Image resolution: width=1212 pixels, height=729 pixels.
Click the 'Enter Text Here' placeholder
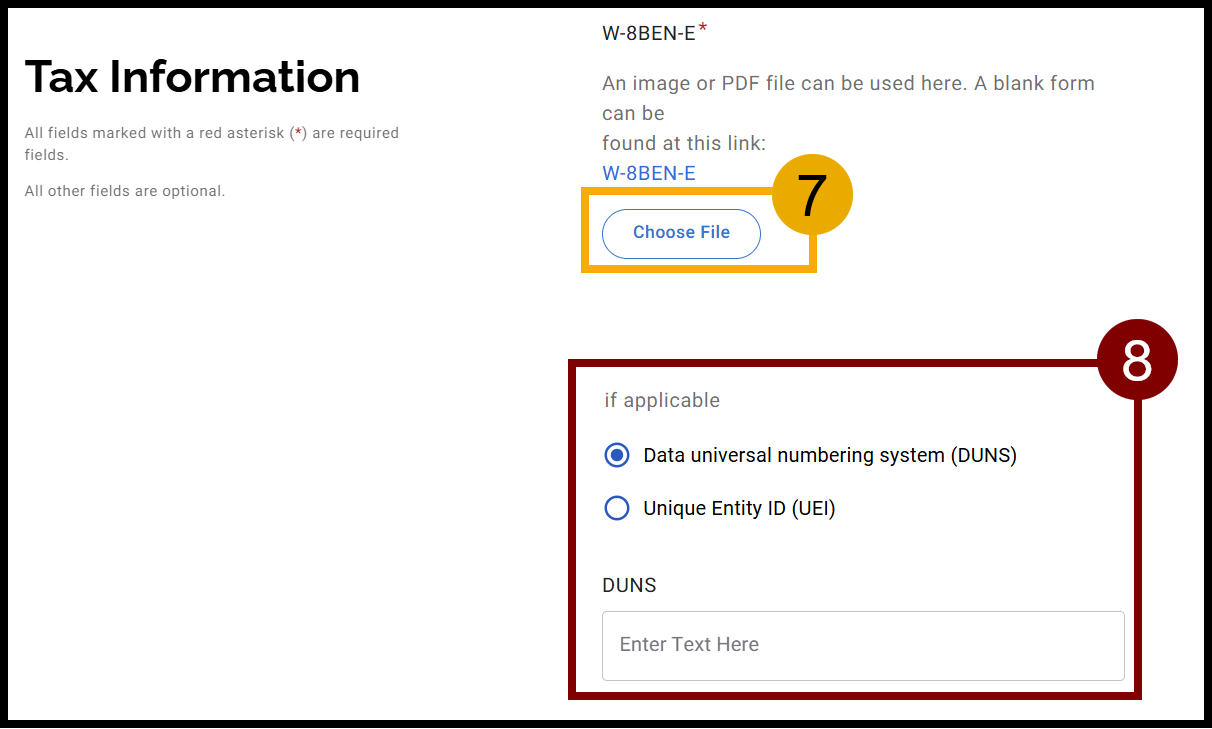click(687, 645)
